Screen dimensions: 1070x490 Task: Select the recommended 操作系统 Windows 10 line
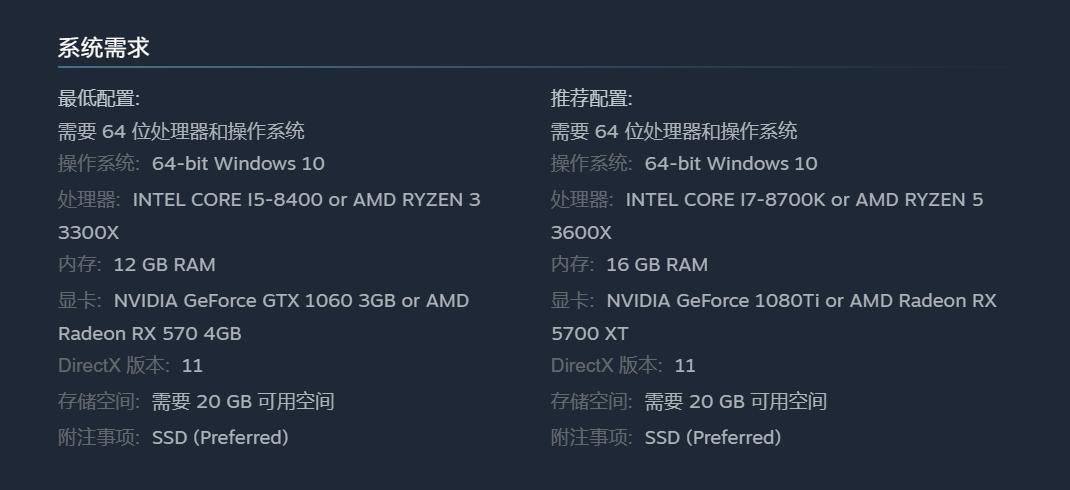(x=684, y=164)
